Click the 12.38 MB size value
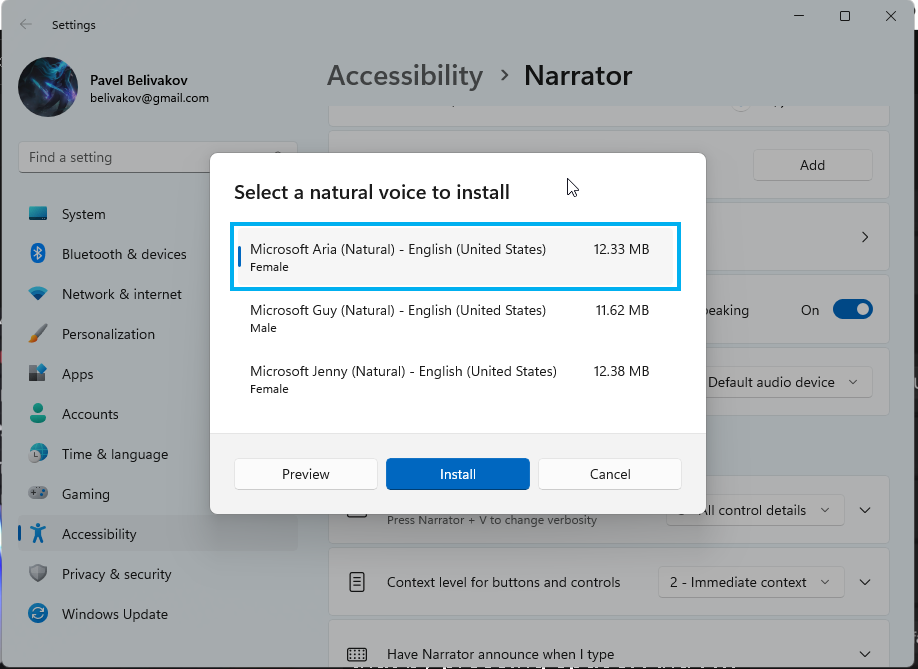 [x=621, y=371]
